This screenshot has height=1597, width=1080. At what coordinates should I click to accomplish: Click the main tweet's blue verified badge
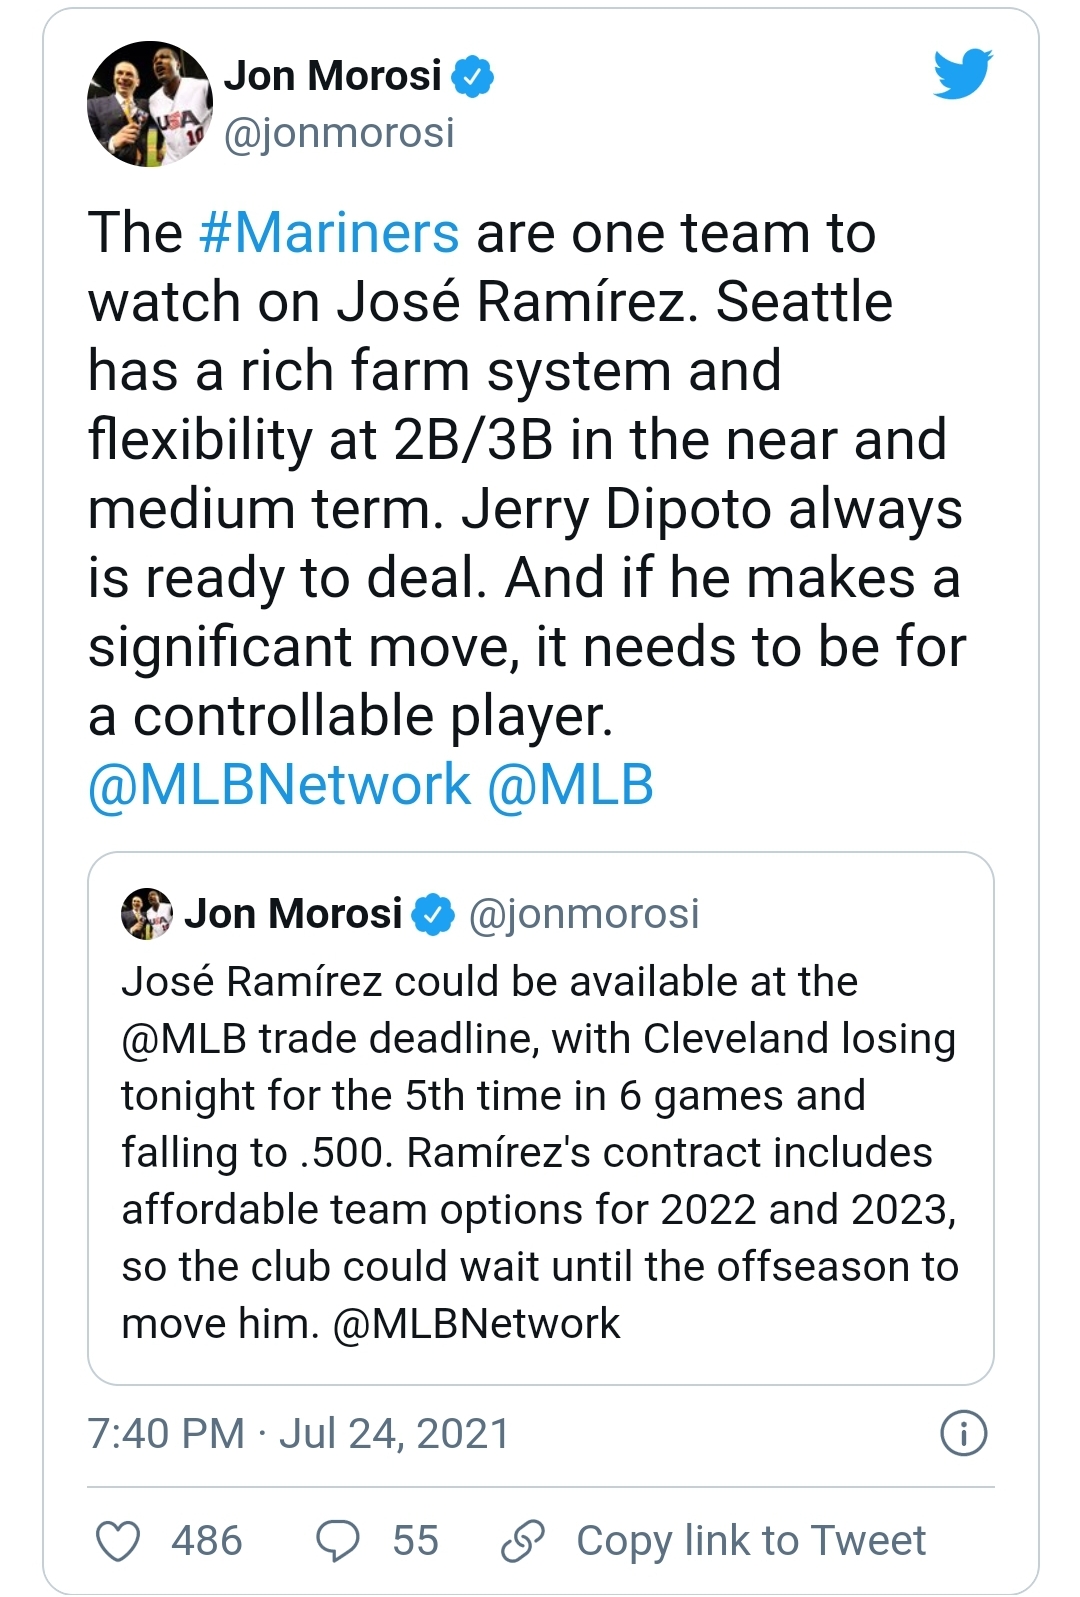472,77
